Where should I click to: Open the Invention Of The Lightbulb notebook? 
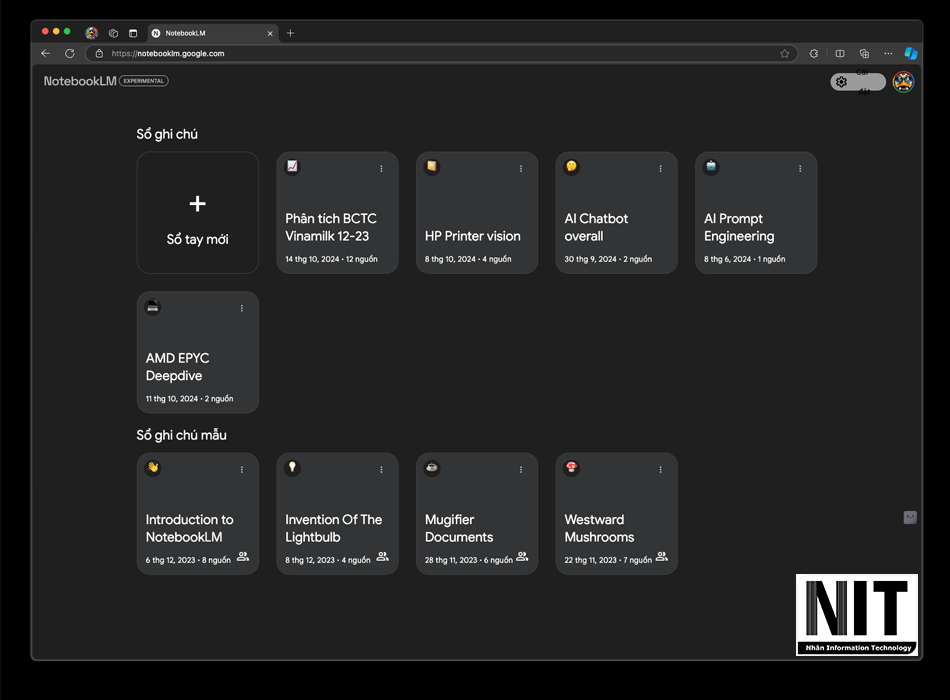click(x=337, y=513)
